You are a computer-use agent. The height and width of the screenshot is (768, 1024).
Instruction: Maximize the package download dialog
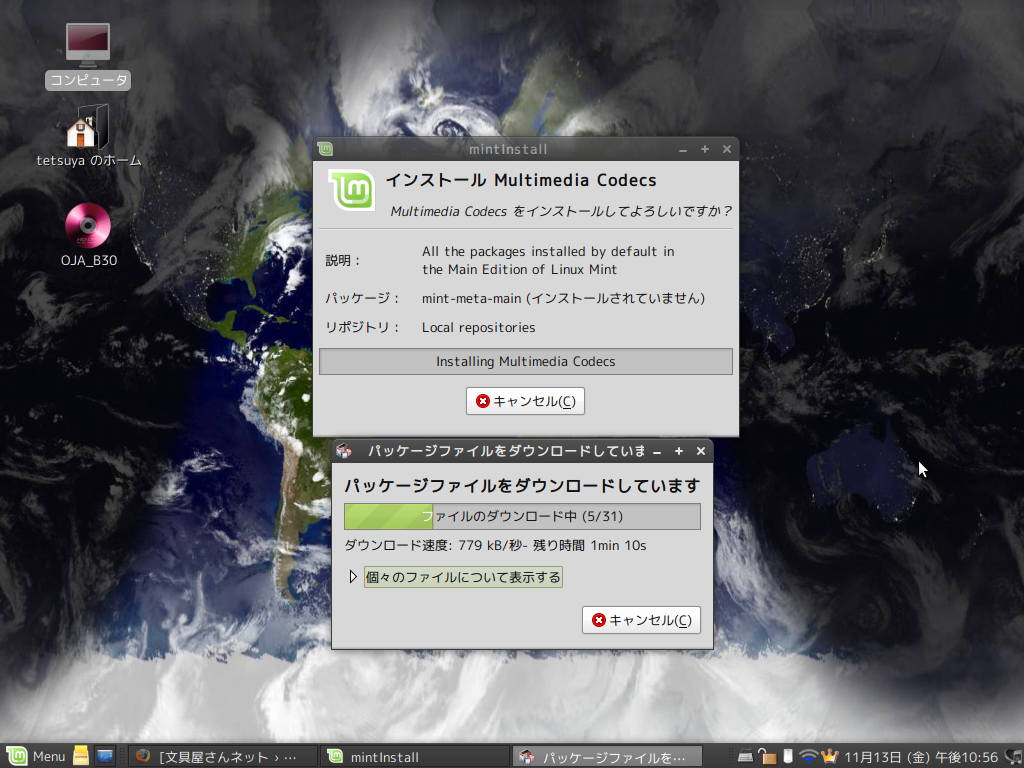[x=679, y=451]
